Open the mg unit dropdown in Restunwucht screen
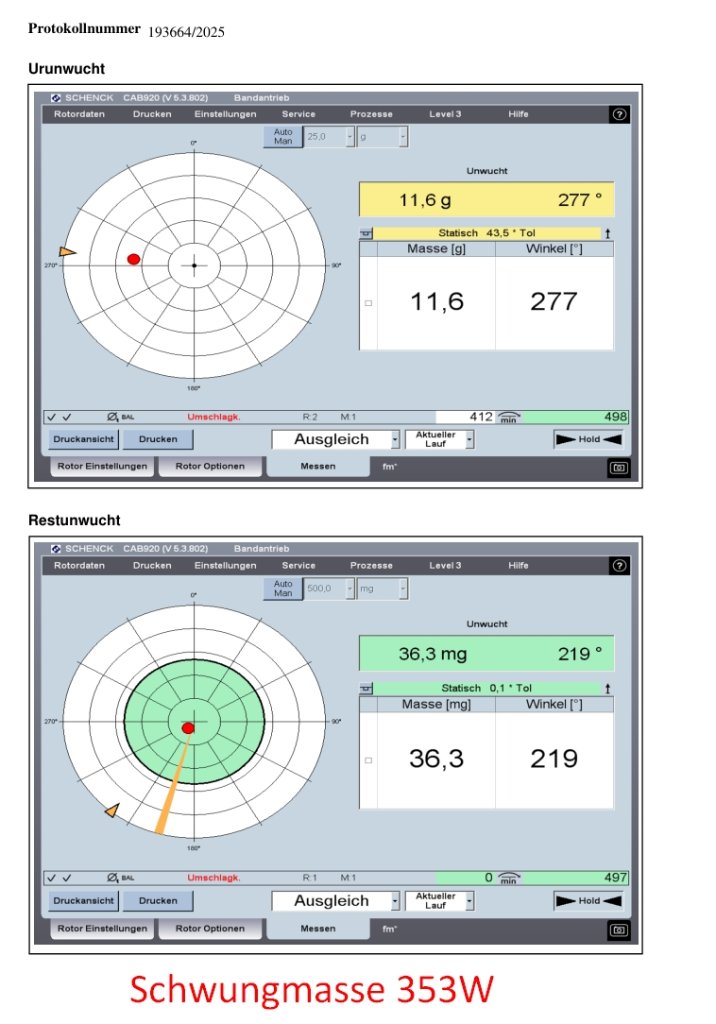The image size is (716, 1024). point(403,590)
